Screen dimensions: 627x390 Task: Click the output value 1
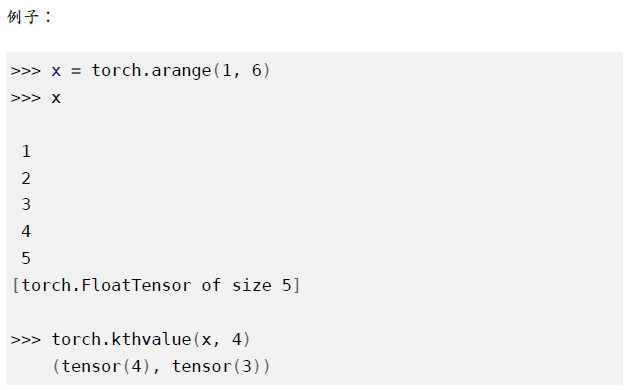coord(26,152)
